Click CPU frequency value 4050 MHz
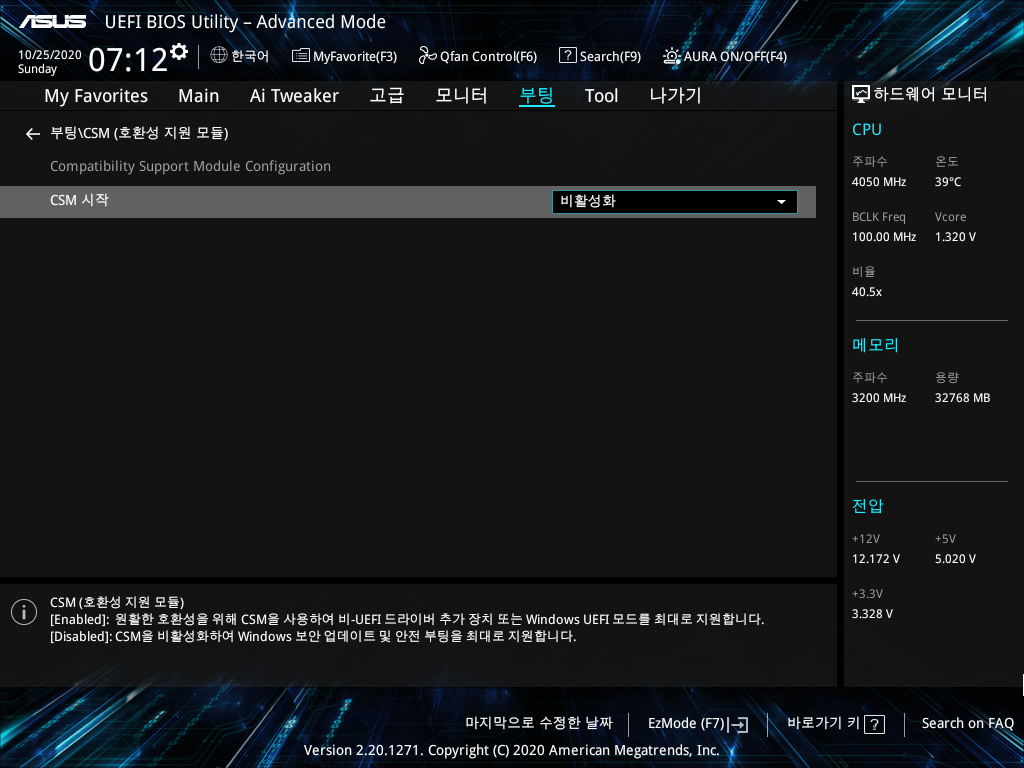 tap(878, 182)
